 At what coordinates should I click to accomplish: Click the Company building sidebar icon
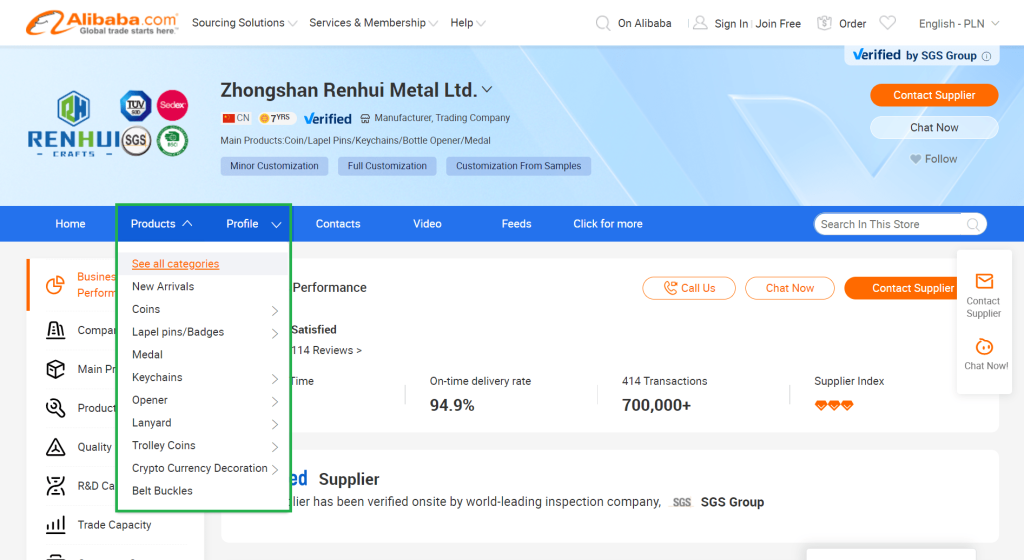coord(56,330)
